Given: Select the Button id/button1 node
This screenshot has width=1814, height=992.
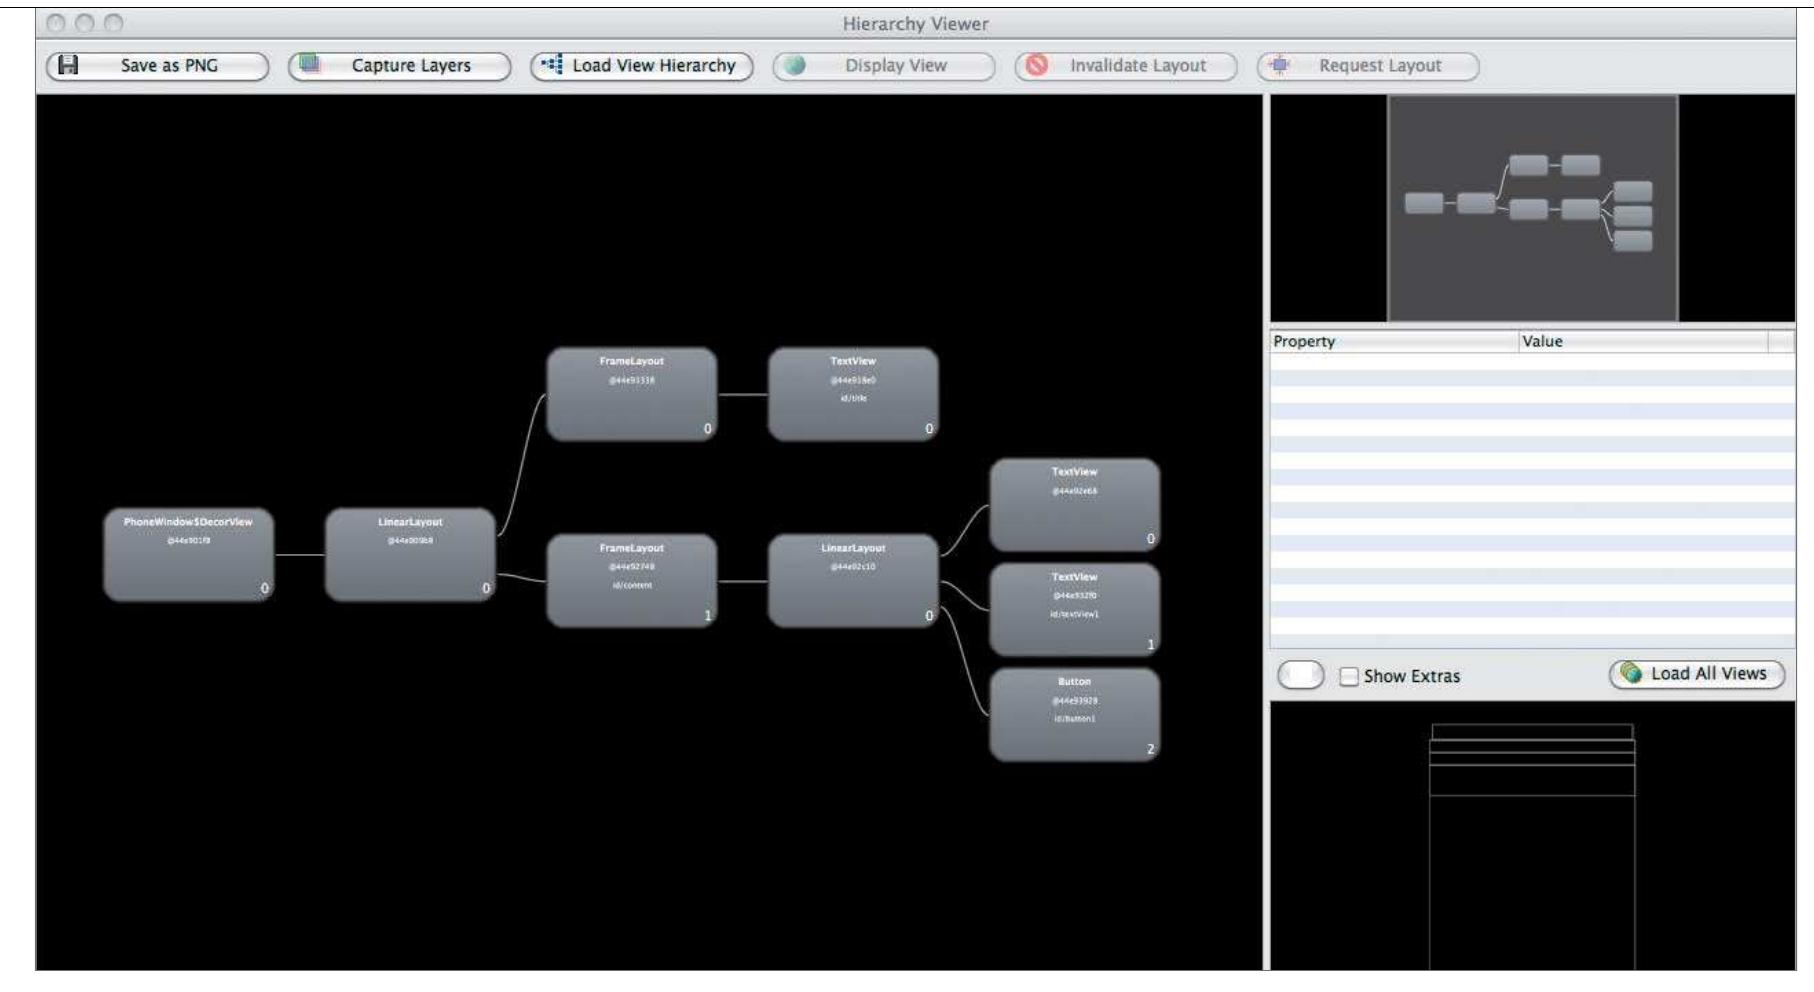Looking at the screenshot, I should pyautogui.click(x=1075, y=712).
